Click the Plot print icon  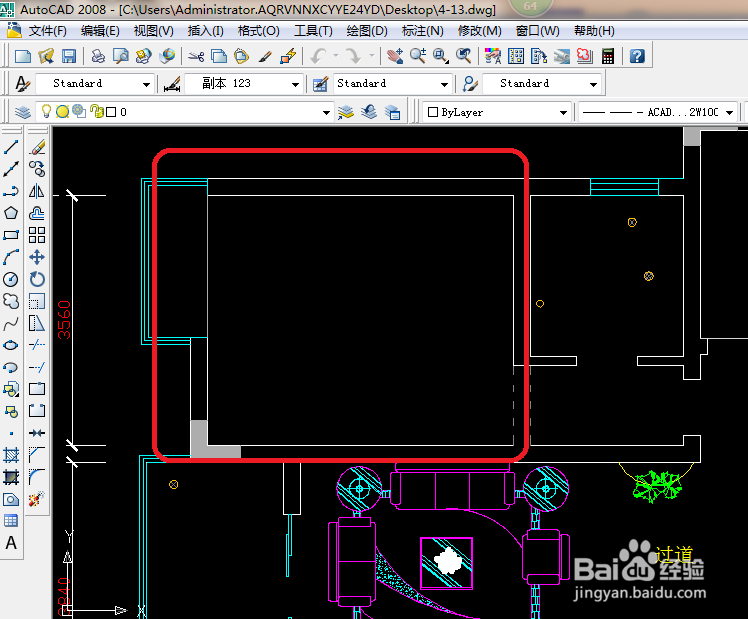(x=98, y=56)
